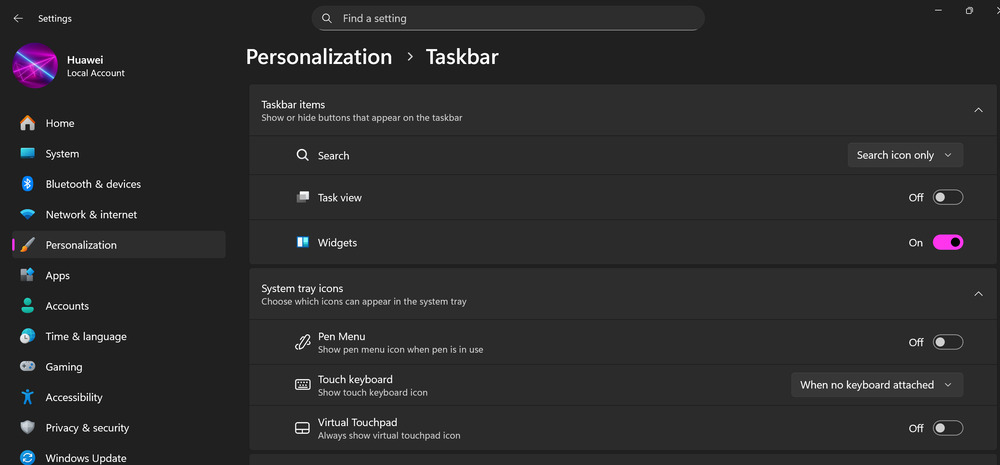
Task: Turn on the Task view toggle
Action: [948, 198]
